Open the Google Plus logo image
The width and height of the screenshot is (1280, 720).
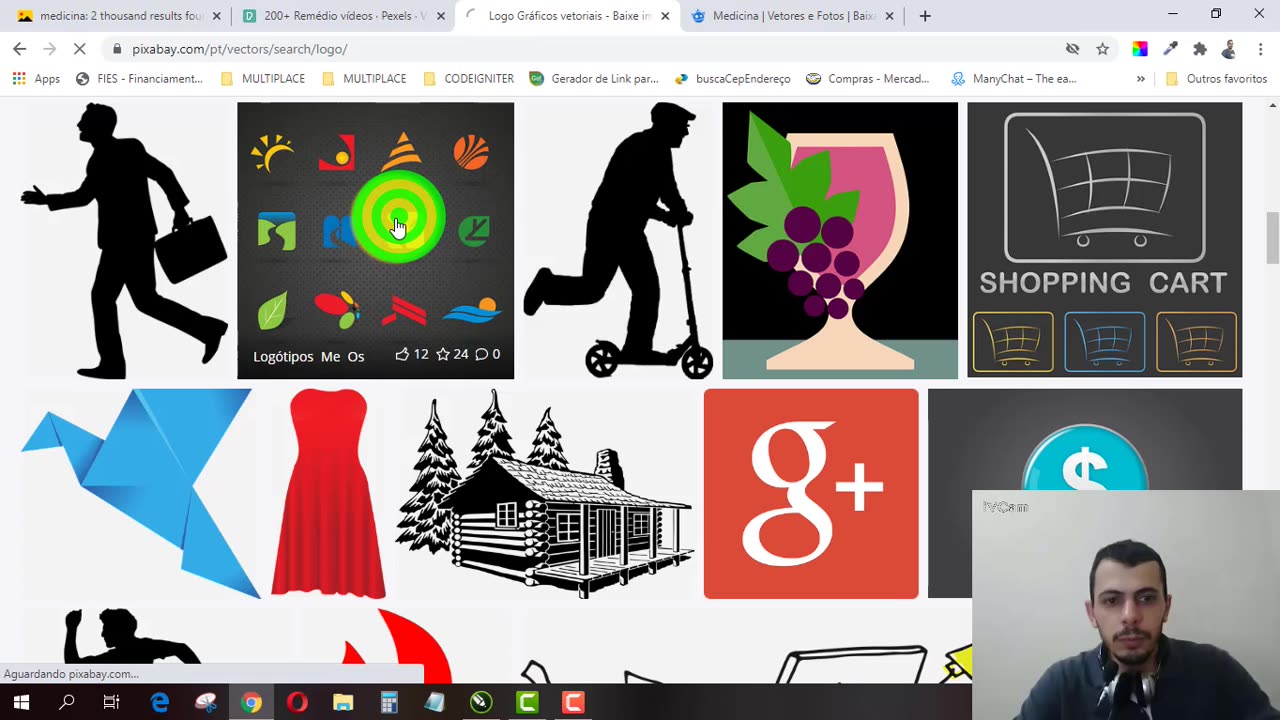(x=811, y=494)
